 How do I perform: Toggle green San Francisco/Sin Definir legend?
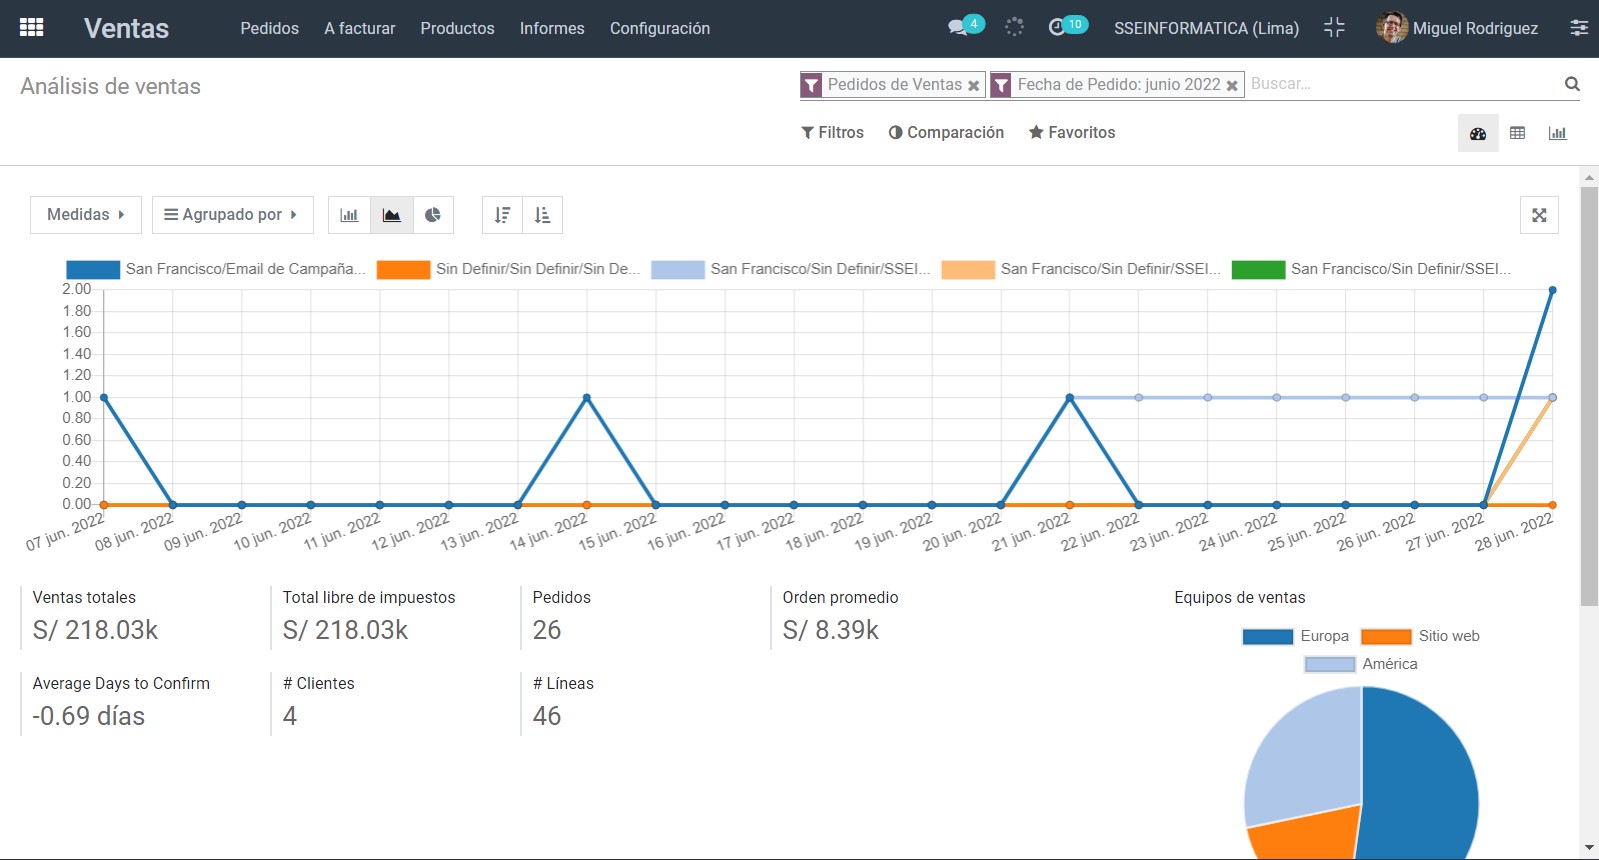(1371, 269)
